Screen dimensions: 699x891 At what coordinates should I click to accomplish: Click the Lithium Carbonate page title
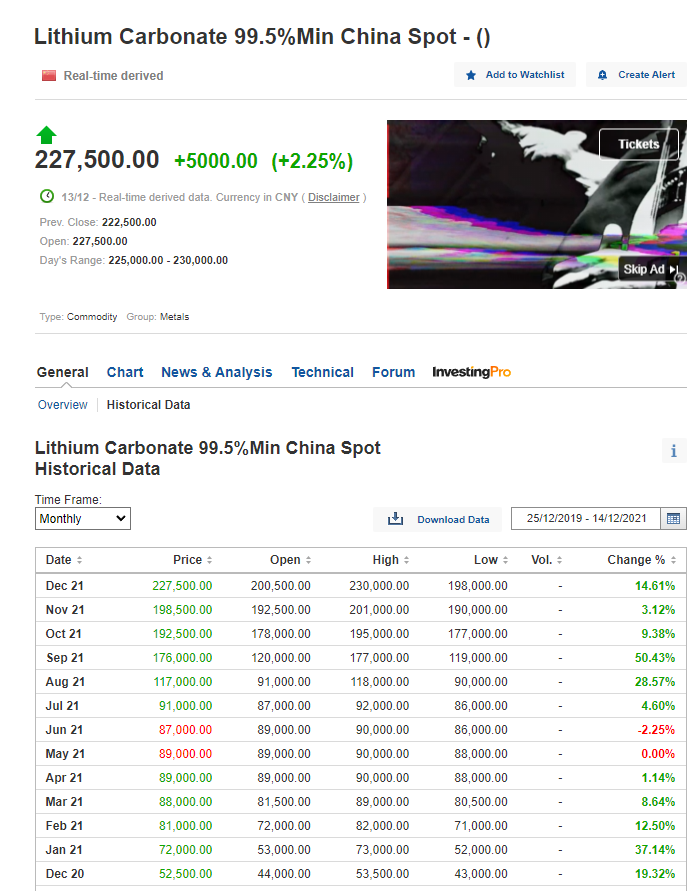click(x=262, y=37)
